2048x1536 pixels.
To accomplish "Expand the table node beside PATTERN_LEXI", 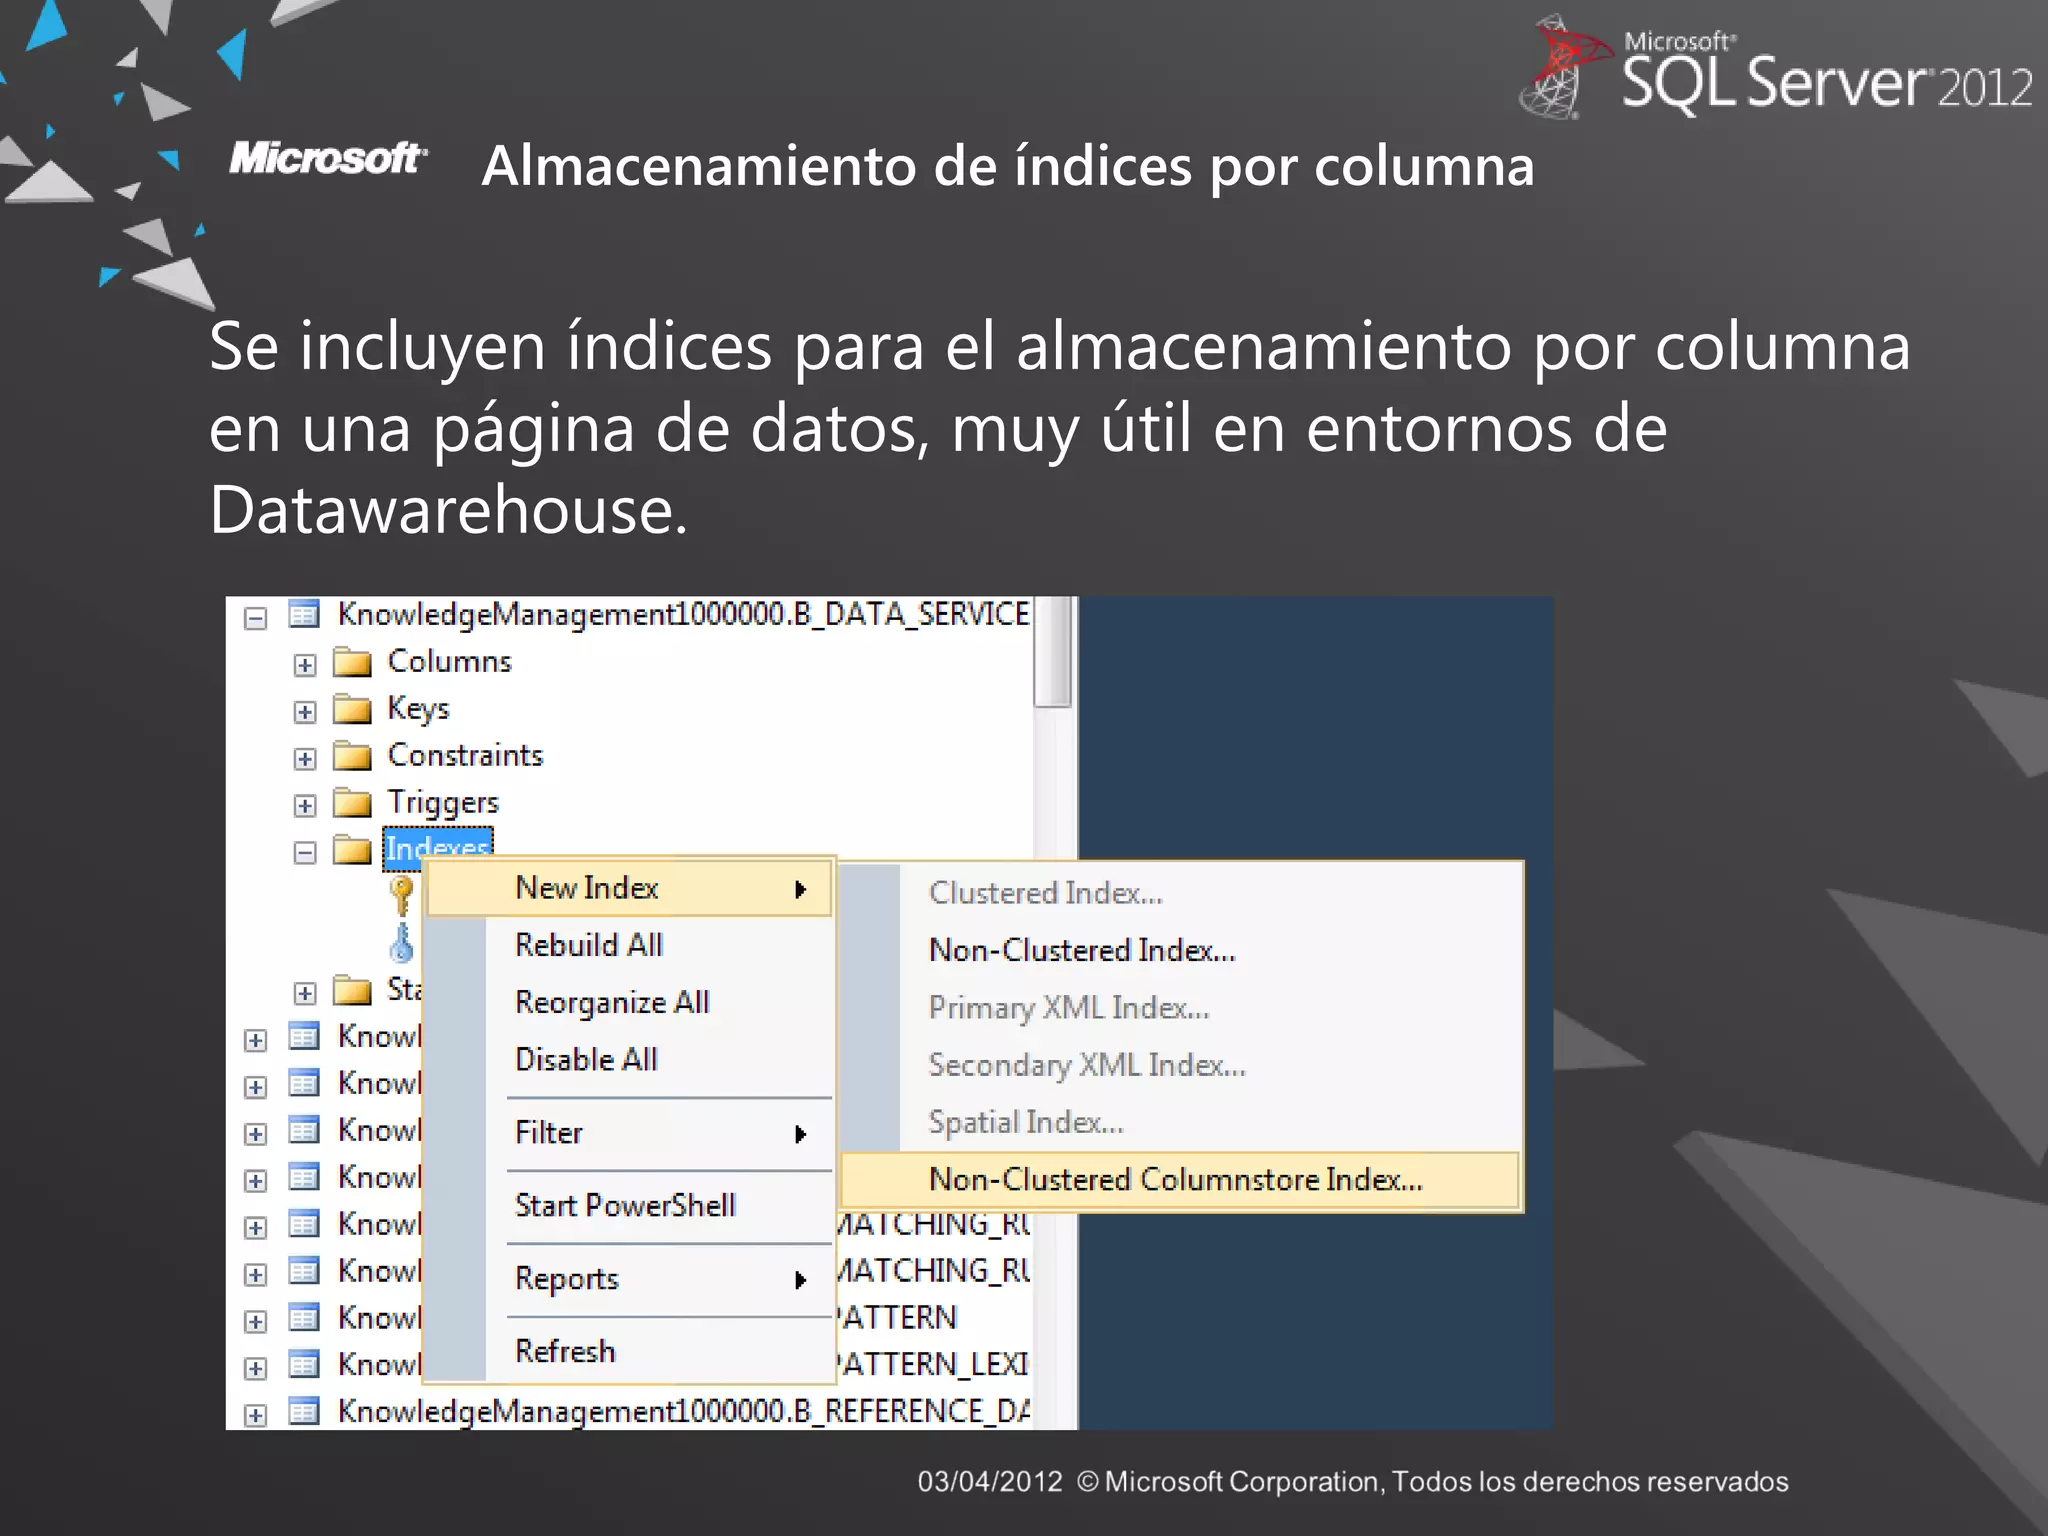I will [255, 1369].
